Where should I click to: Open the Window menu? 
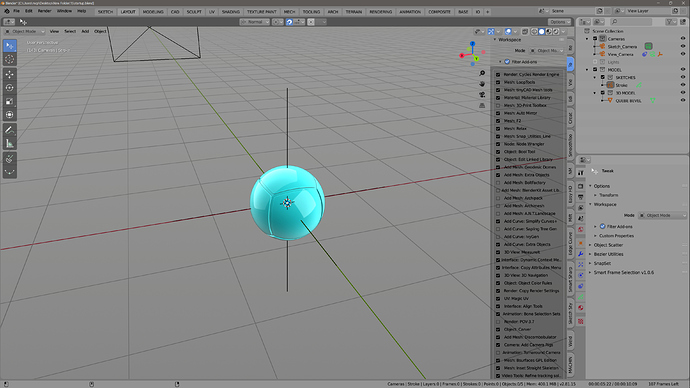[x=64, y=11]
